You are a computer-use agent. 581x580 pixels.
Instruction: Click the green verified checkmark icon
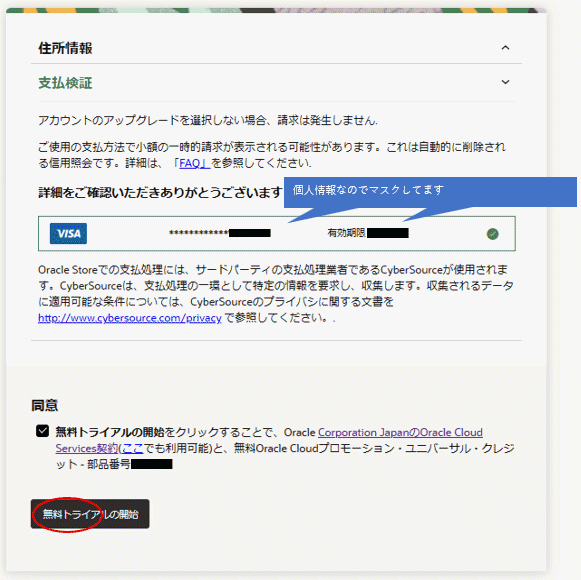pyautogui.click(x=492, y=234)
